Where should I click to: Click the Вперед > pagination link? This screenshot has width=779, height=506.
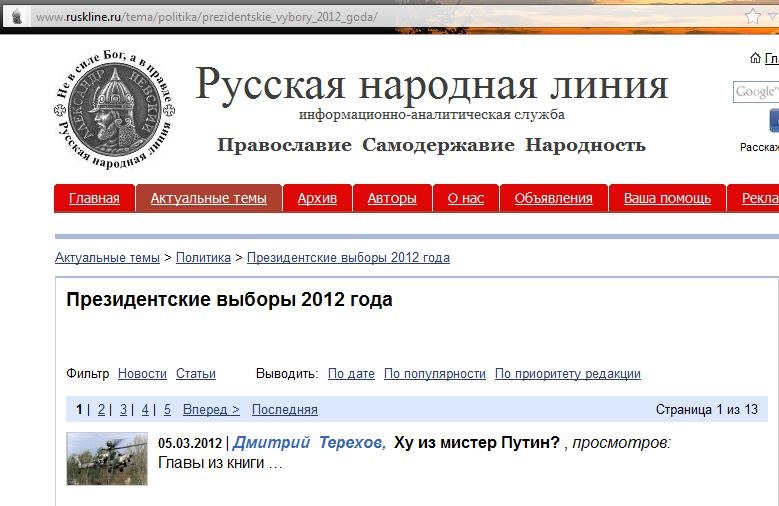211,409
